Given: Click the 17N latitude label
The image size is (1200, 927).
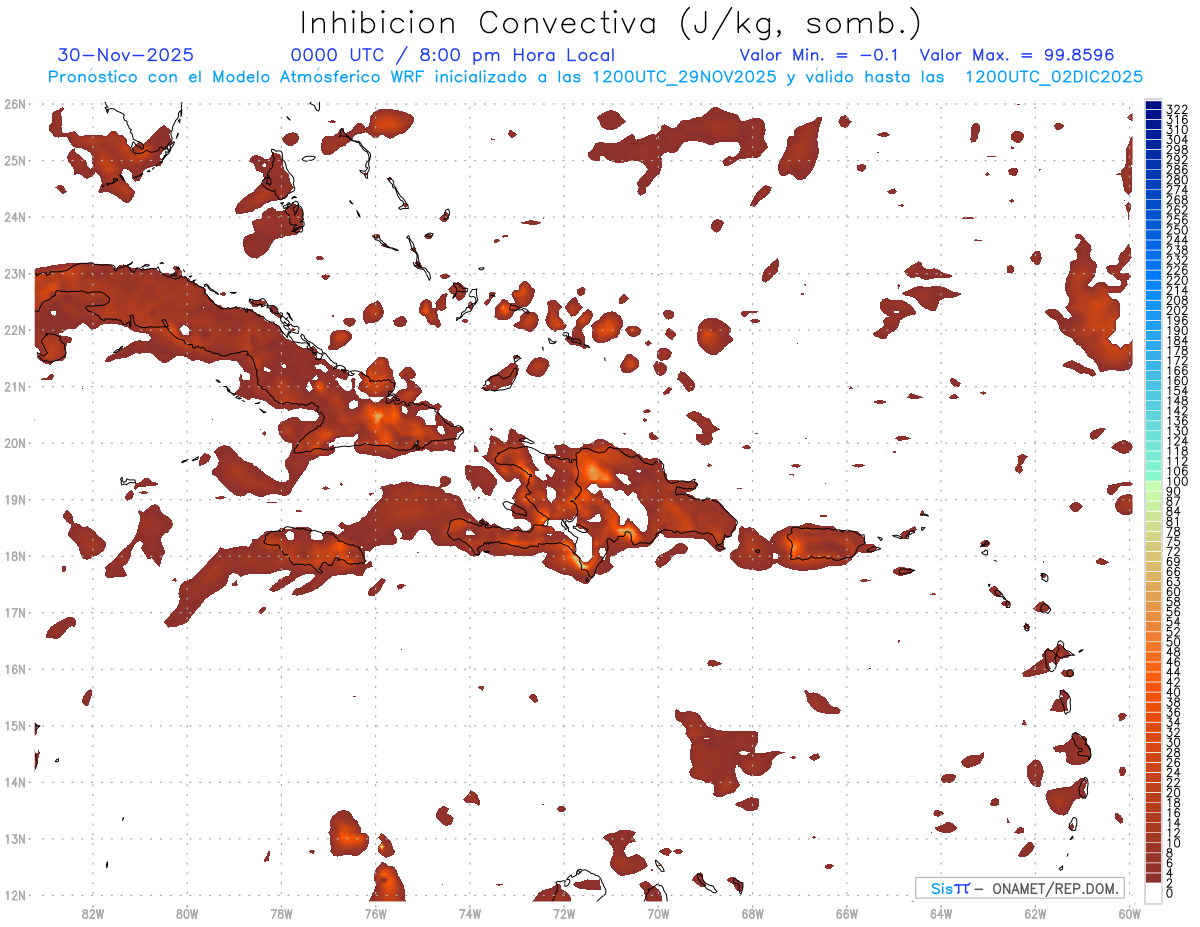Looking at the screenshot, I should [x=15, y=612].
